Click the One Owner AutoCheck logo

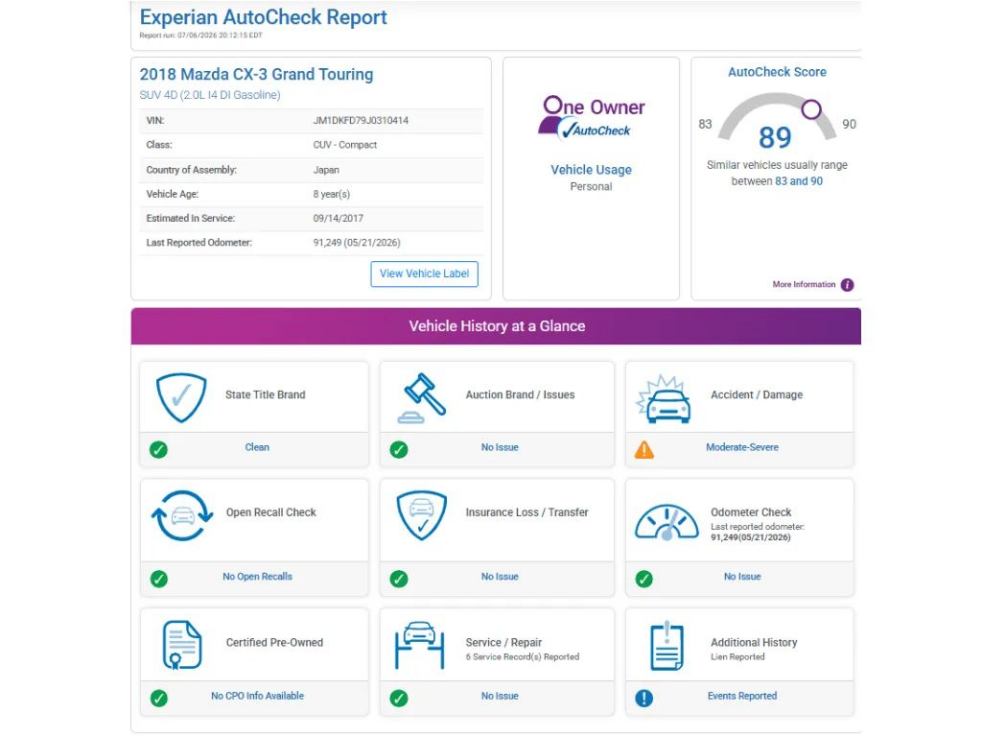(x=591, y=116)
